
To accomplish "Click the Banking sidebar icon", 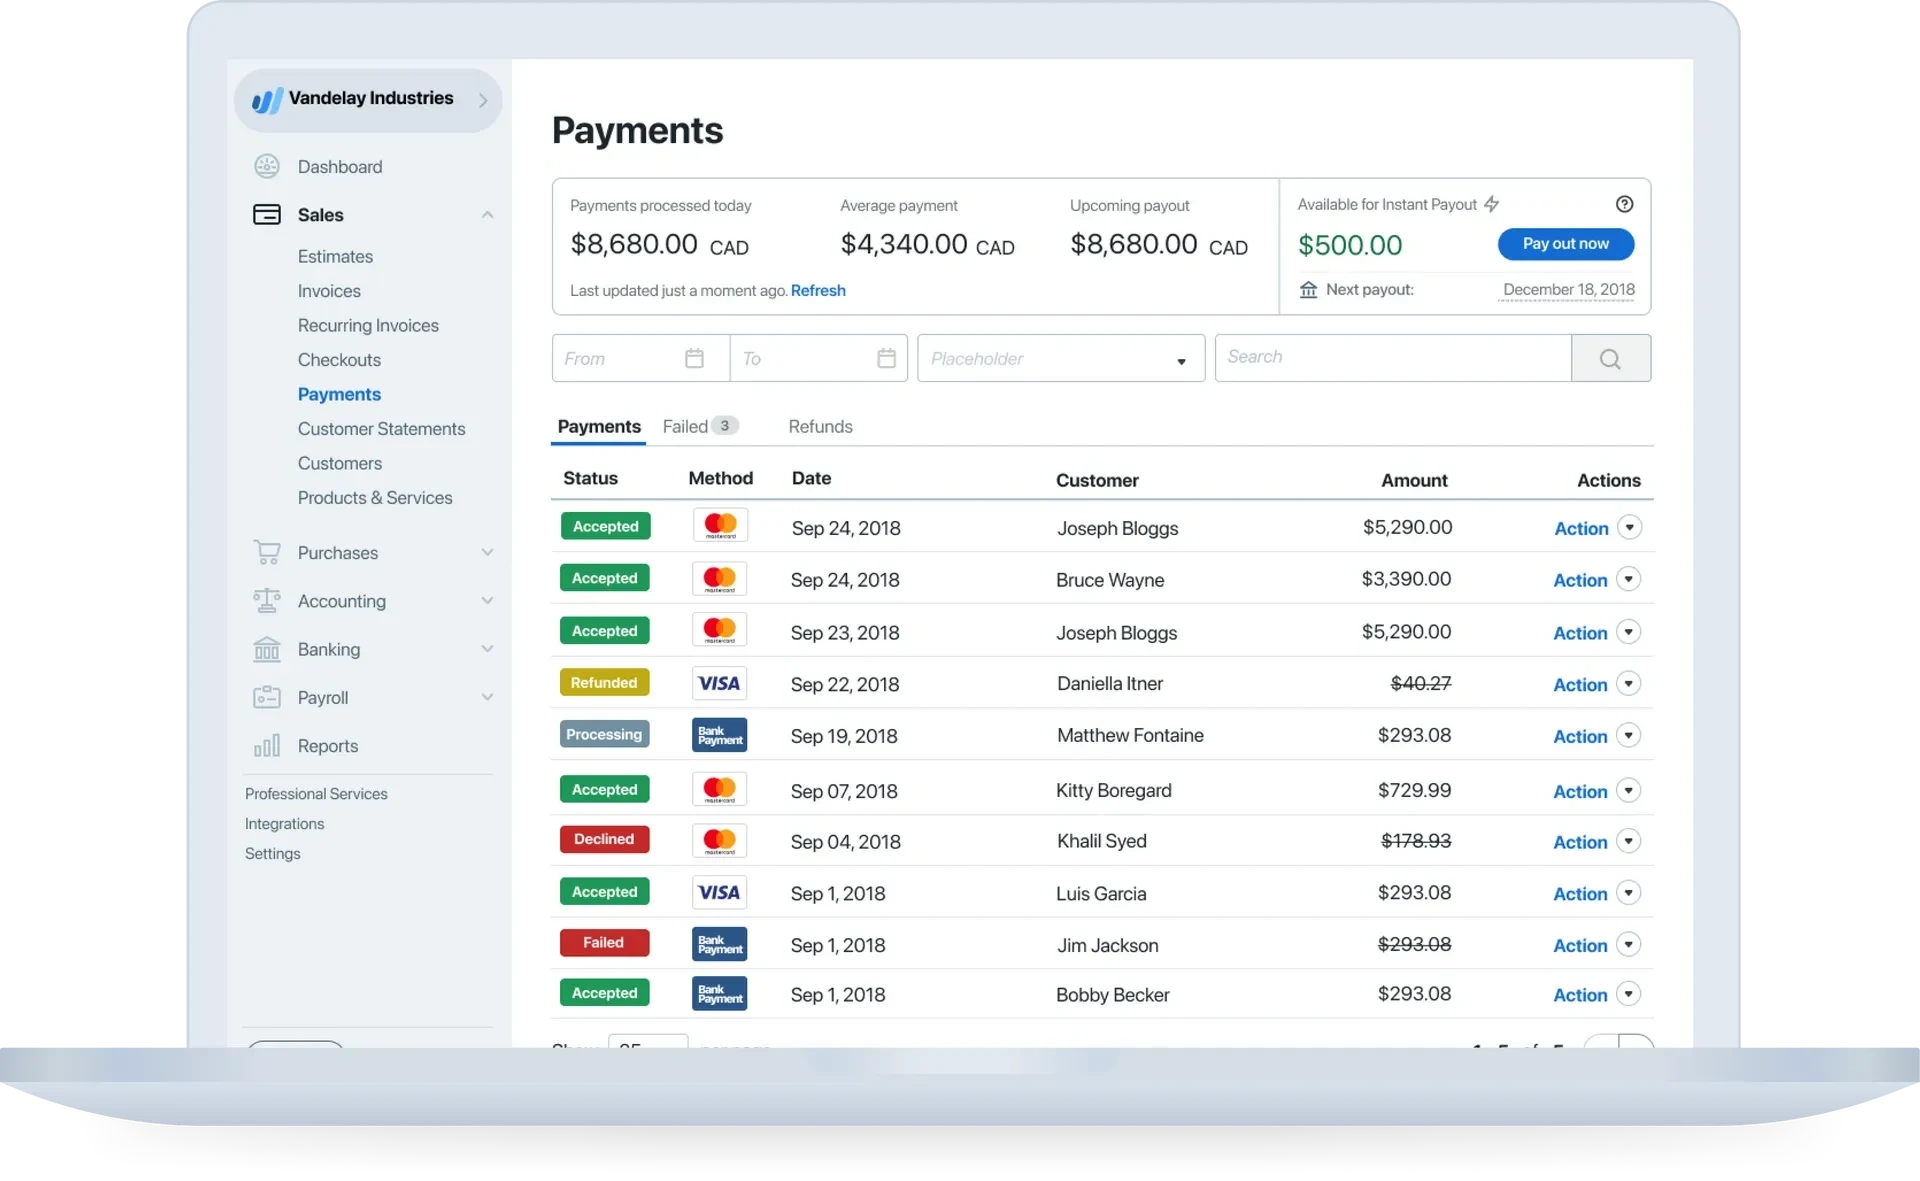I will tap(267, 647).
